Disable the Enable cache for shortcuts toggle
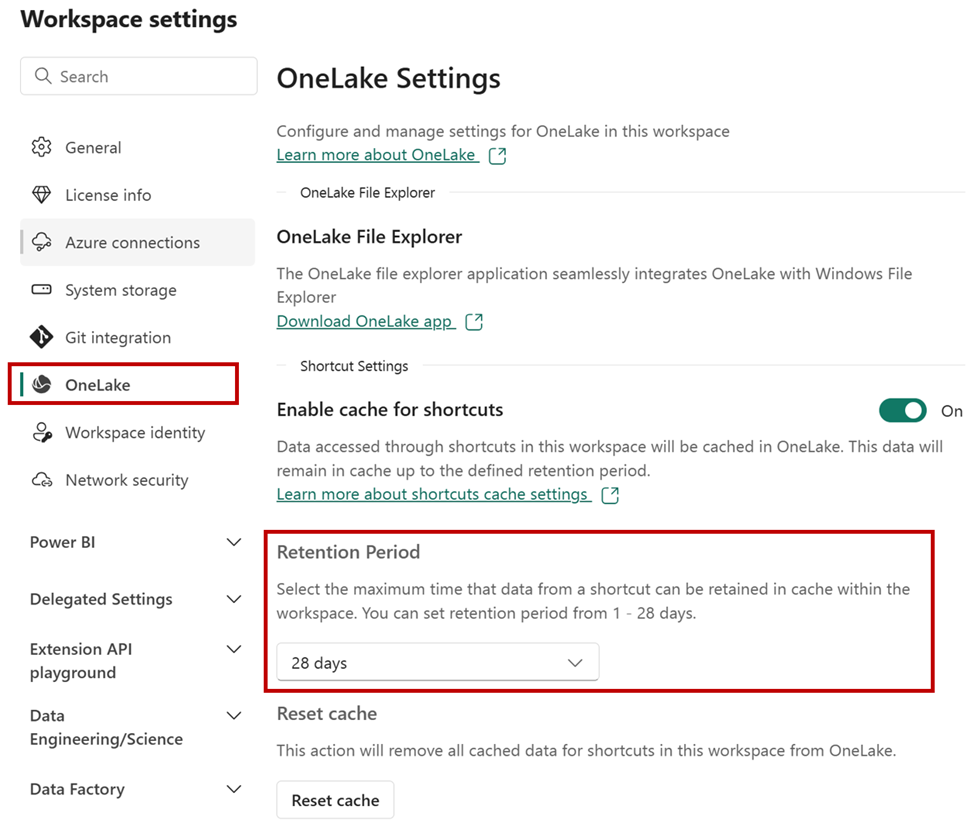Image resolution: width=975 pixels, height=827 pixels. coord(902,410)
